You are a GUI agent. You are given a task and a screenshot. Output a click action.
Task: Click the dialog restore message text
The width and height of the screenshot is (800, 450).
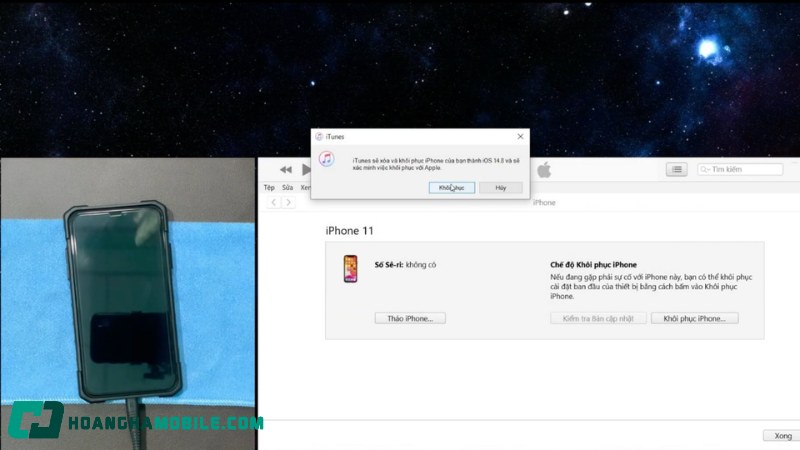tap(436, 164)
